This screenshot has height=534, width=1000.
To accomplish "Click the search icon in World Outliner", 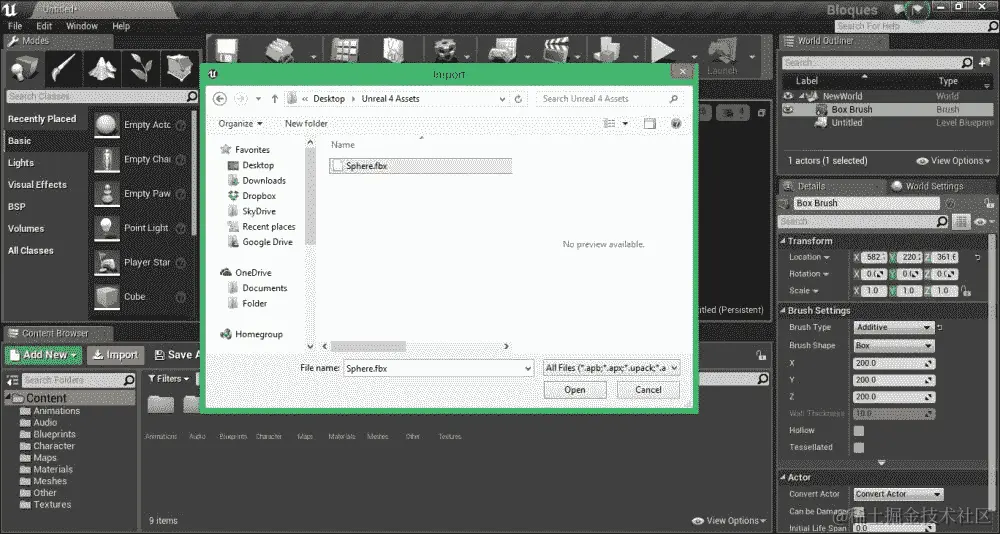I will click(967, 63).
